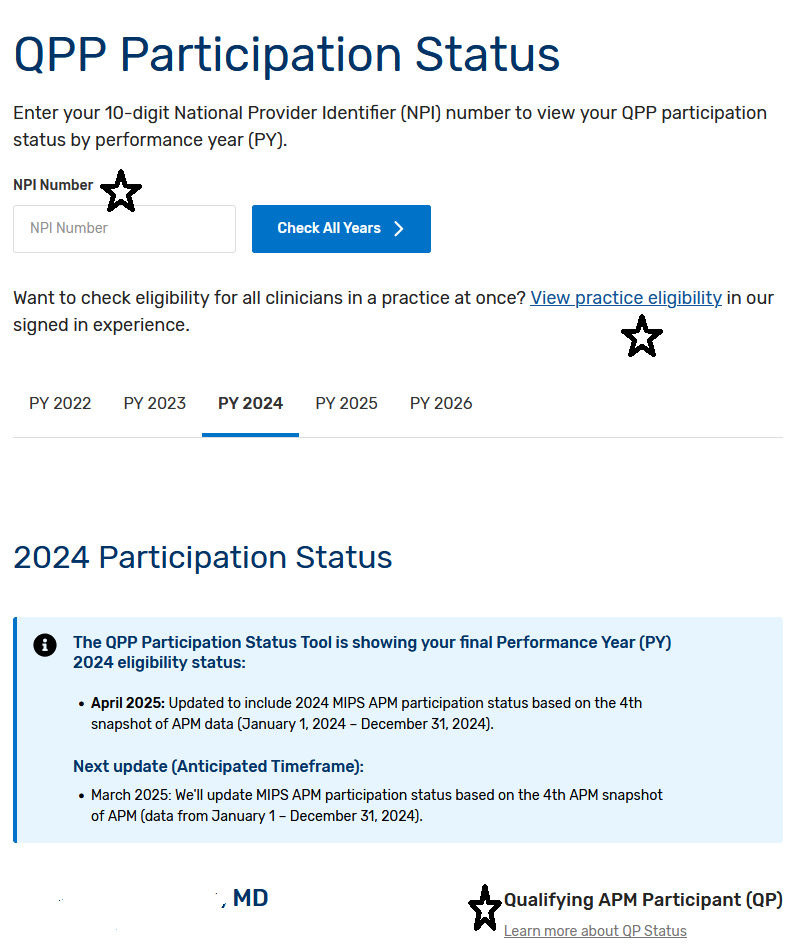
Task: Click the info icon in the blue banner
Action: point(45,645)
